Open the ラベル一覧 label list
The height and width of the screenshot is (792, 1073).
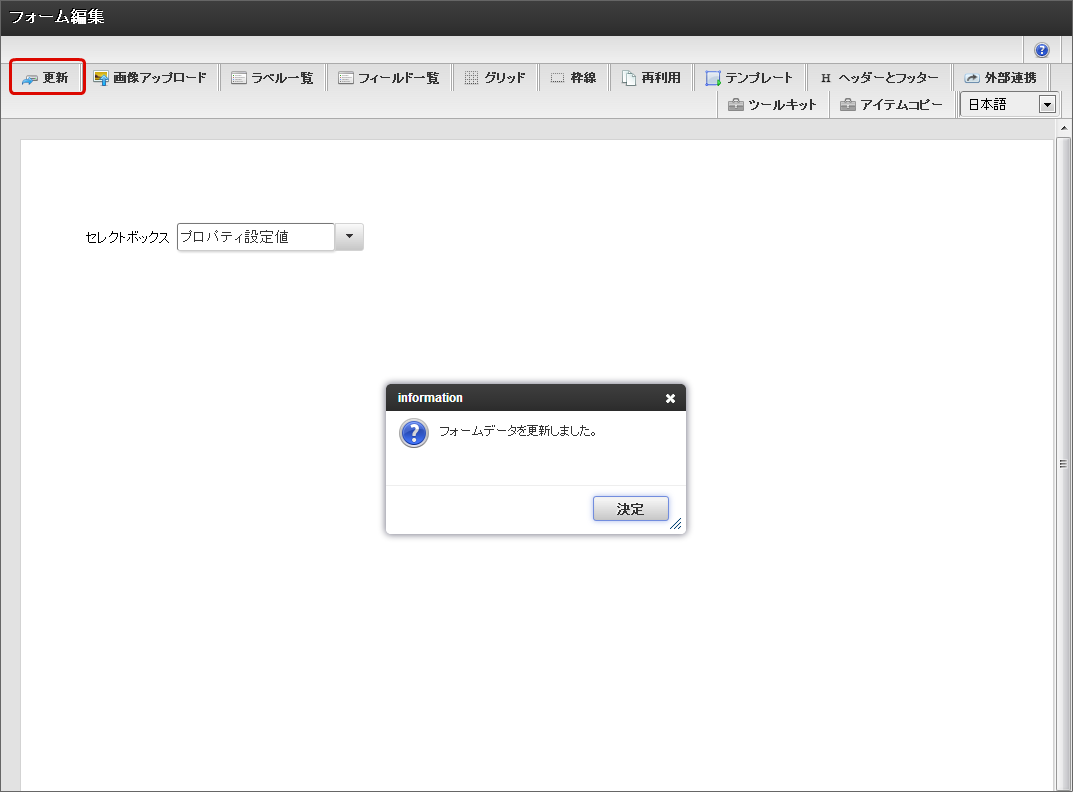click(x=272, y=77)
